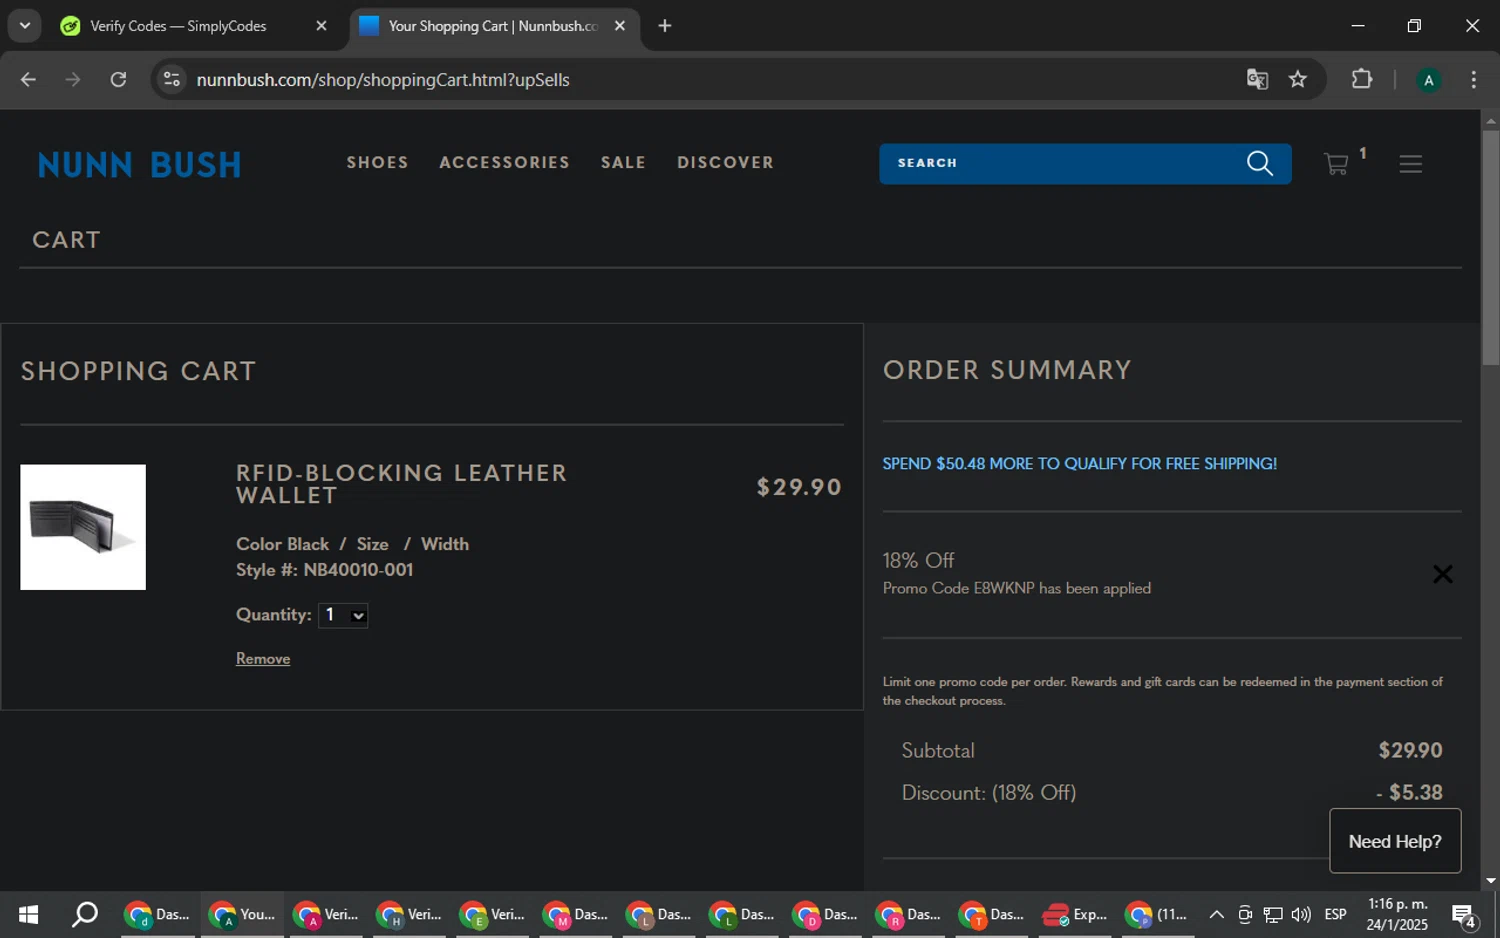Open the Exp... taskbar app
Screen dimensions: 1500x938
point(1075,914)
